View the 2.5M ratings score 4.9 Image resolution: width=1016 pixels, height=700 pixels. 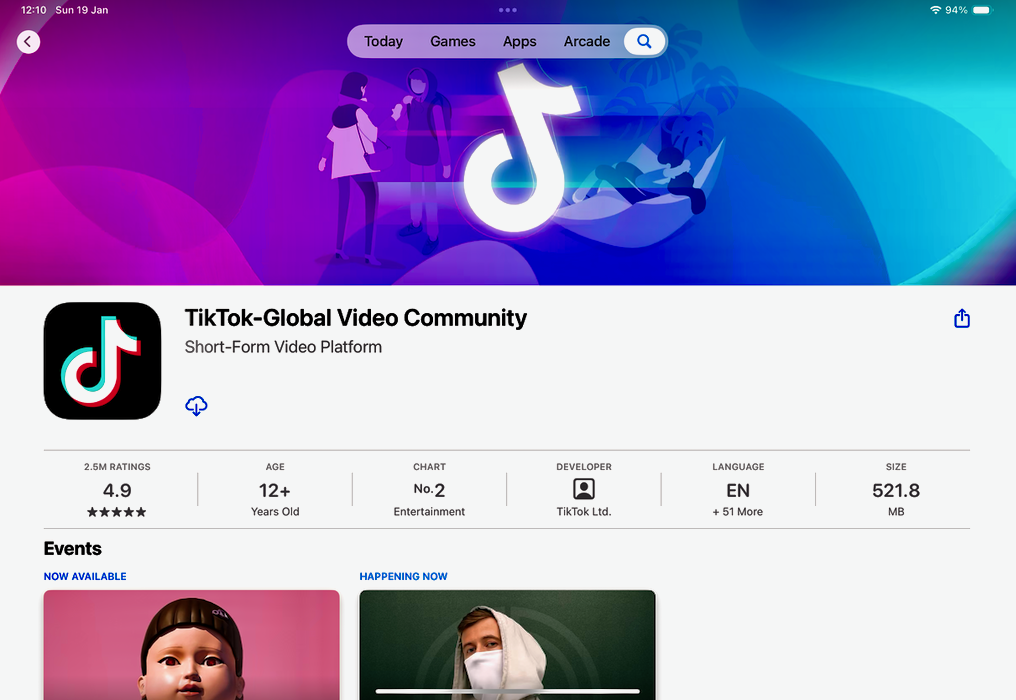coord(117,490)
